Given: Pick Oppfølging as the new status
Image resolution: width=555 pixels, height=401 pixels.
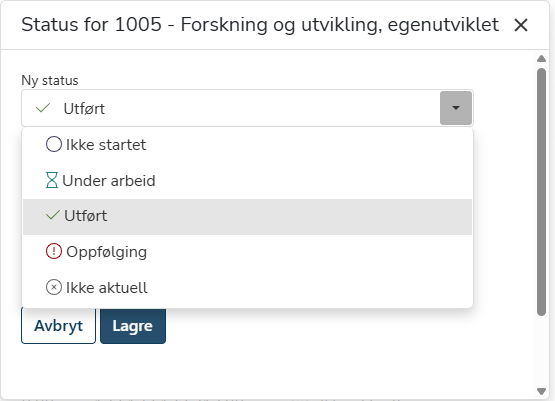Looking at the screenshot, I should click(247, 252).
